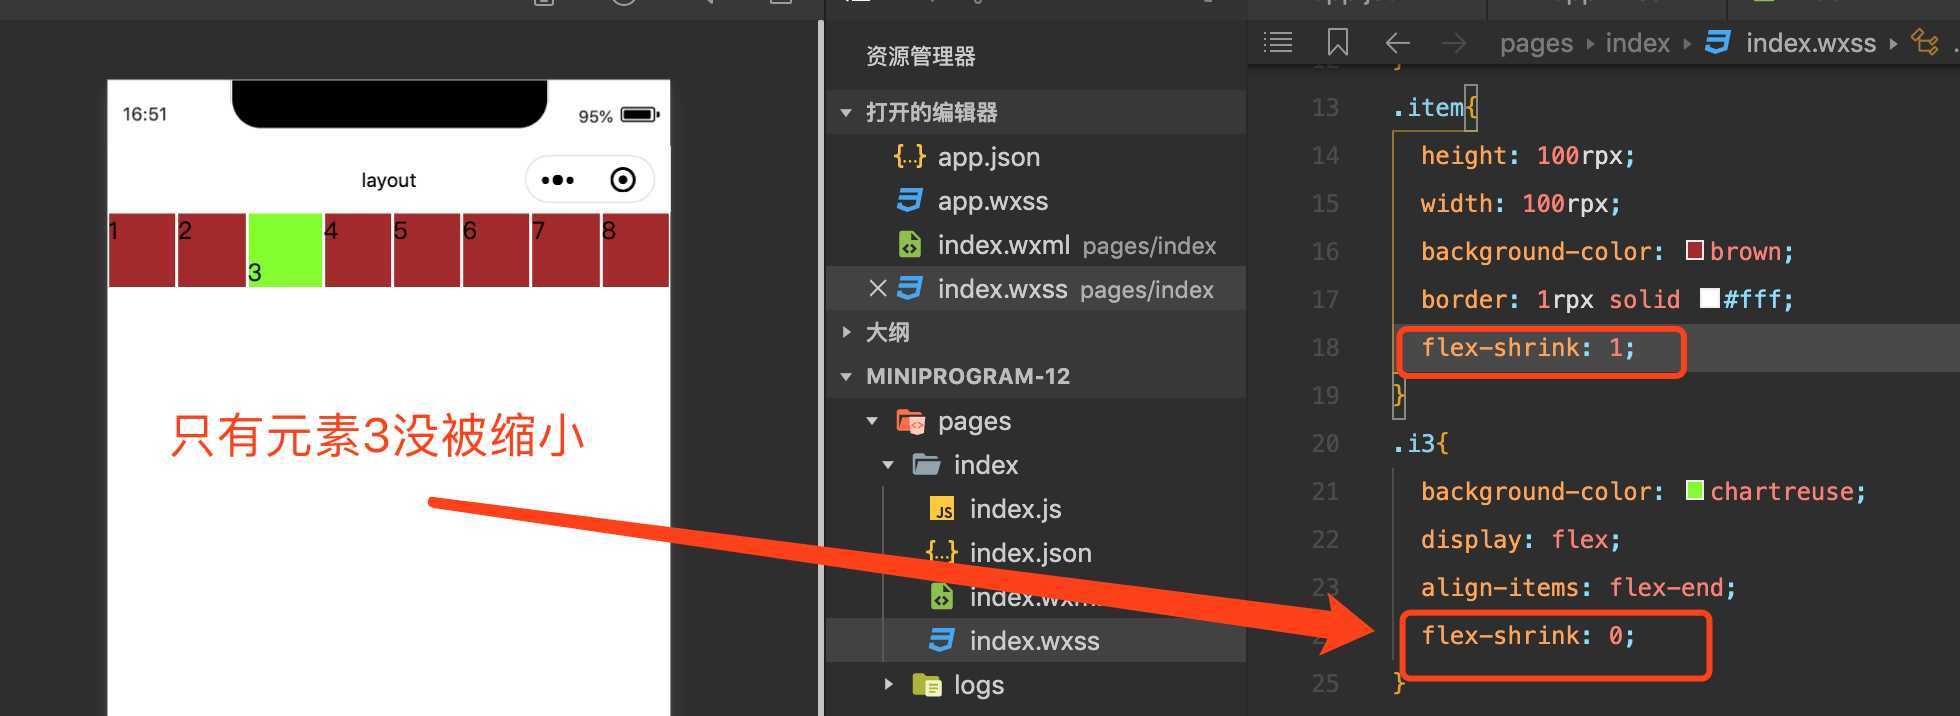Click the #fff white color swatch
Viewport: 1960px width, 716px height.
(x=1709, y=298)
